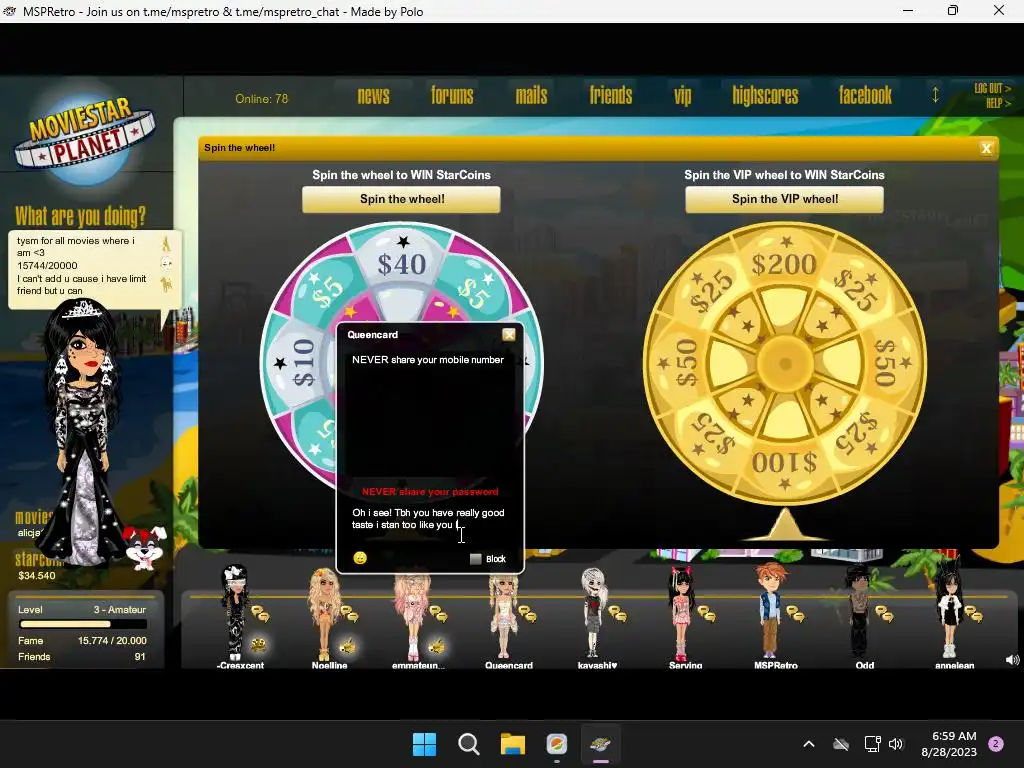This screenshot has height=768, width=1024.
Task: Click the face icon in speech bubble
Action: [167, 264]
